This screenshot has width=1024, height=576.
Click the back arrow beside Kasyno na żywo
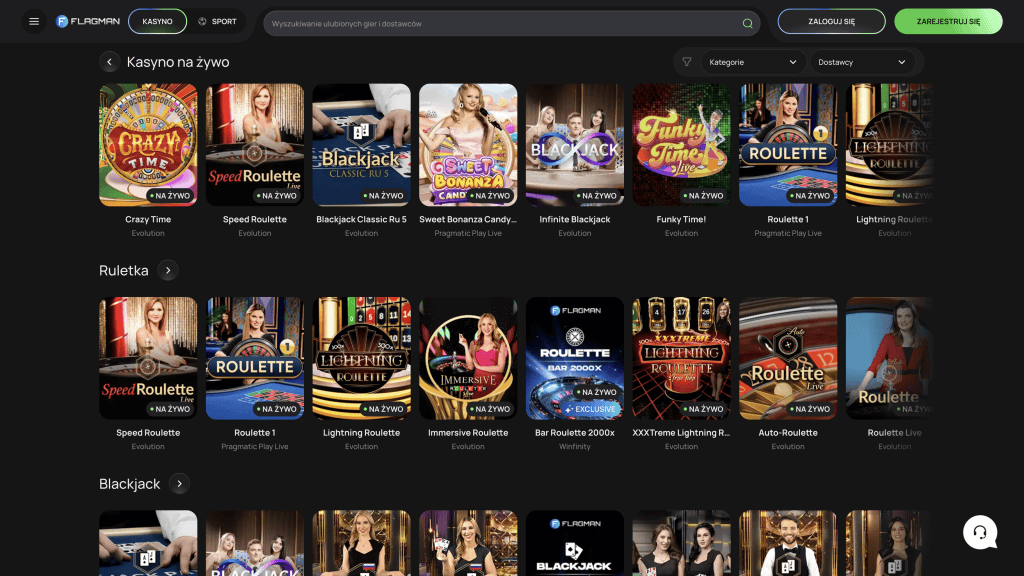[x=109, y=62]
